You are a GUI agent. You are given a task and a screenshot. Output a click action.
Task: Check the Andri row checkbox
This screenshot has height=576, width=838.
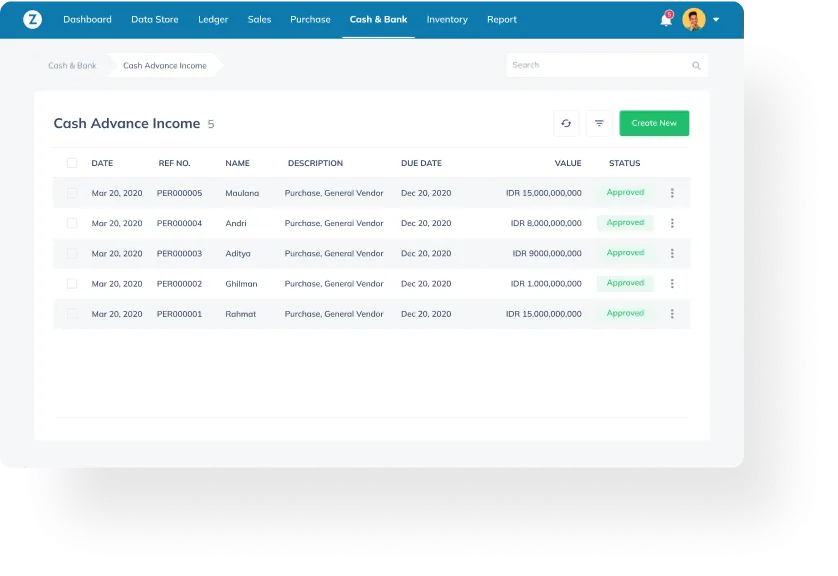pos(72,223)
